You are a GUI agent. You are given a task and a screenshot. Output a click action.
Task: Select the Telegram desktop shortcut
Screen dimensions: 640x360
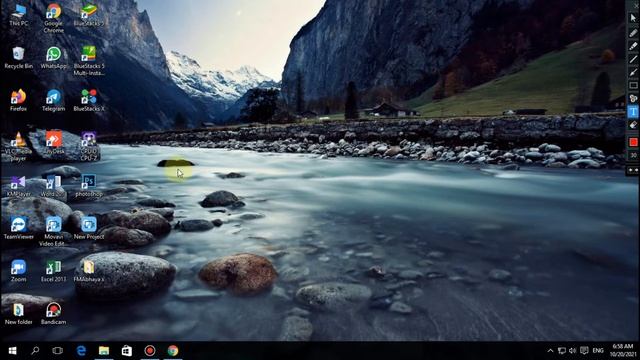point(53,100)
